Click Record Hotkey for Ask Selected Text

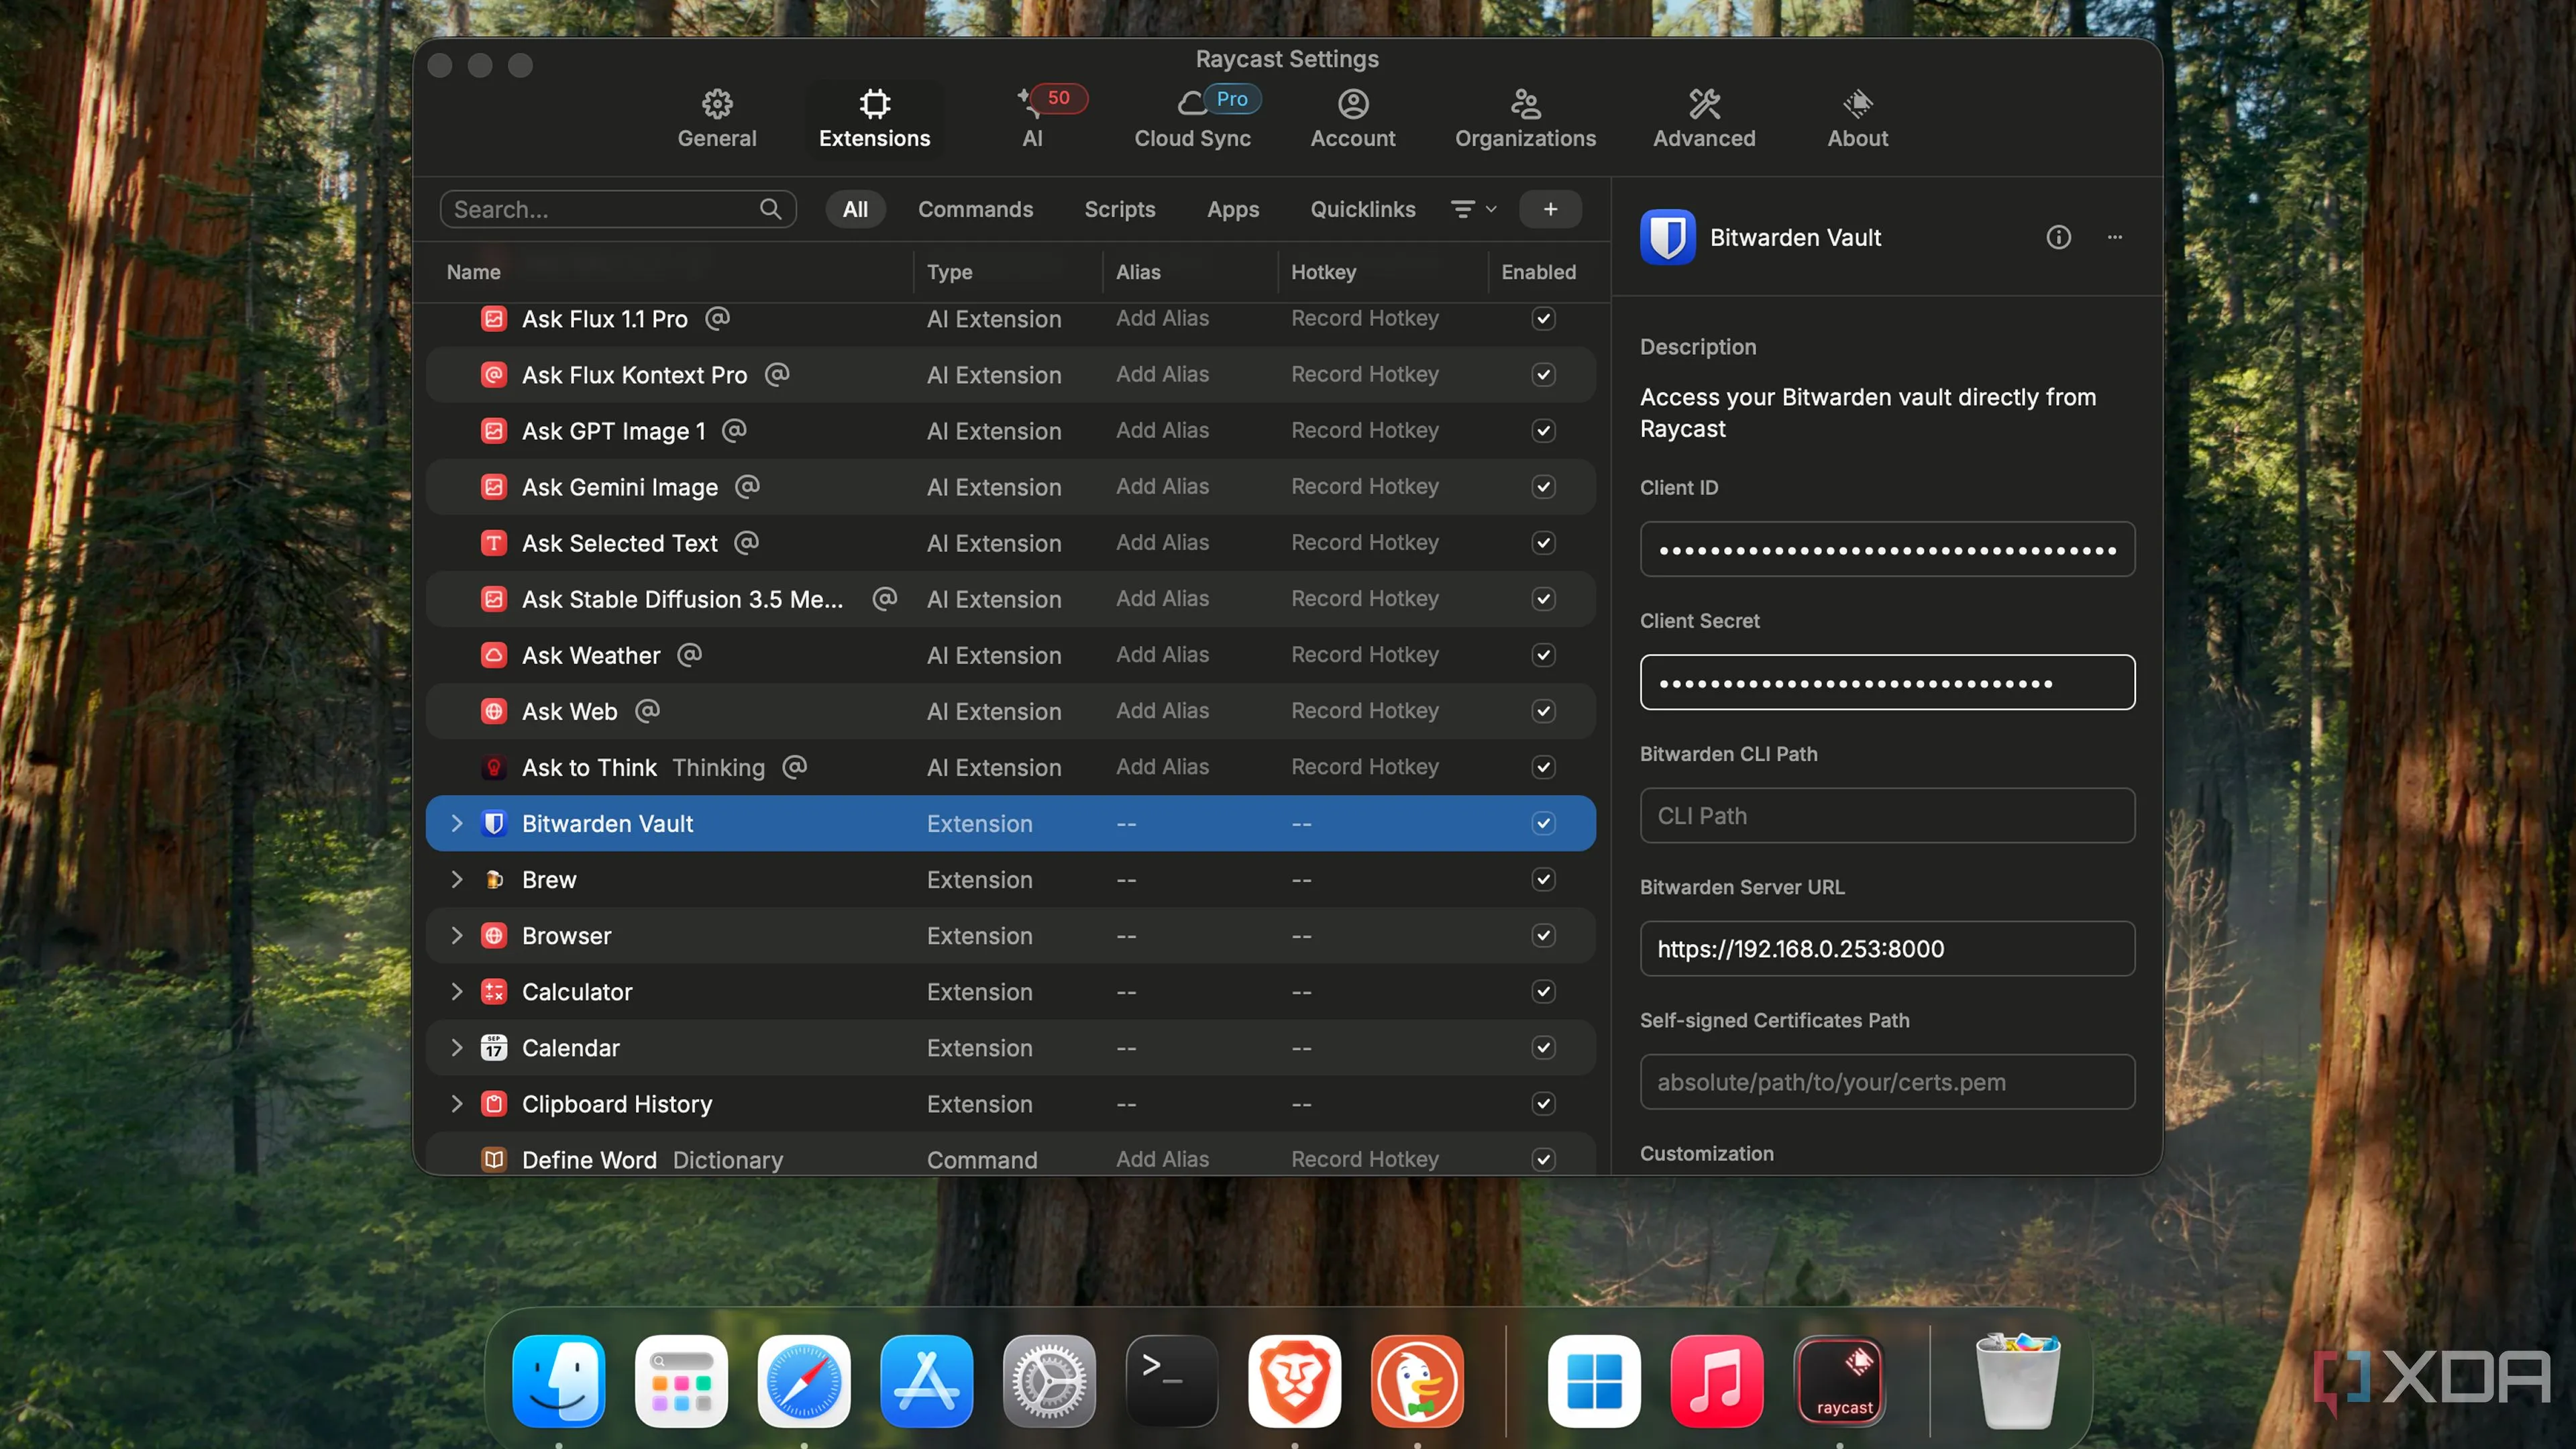tap(1364, 542)
